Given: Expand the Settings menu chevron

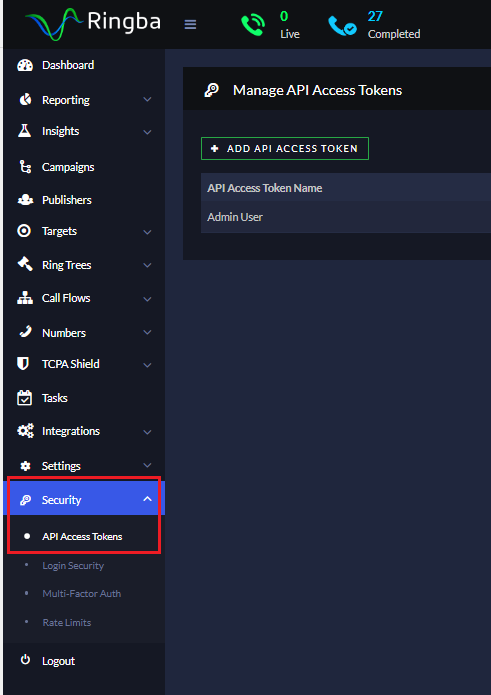Looking at the screenshot, I should point(148,465).
